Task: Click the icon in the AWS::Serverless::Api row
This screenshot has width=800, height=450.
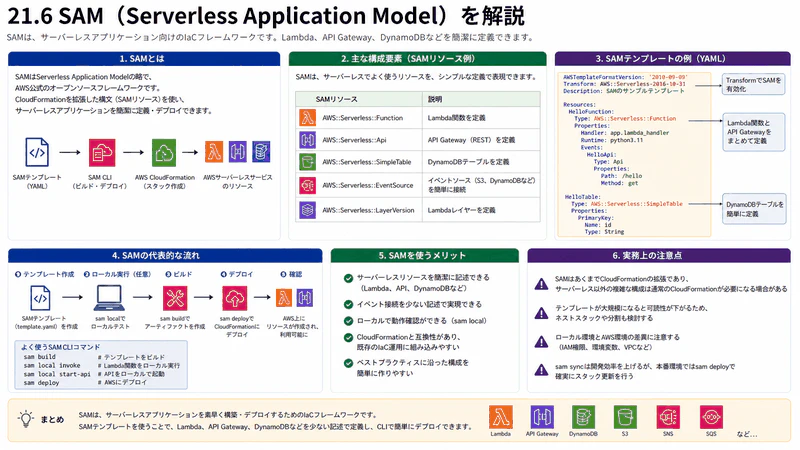Action: [x=307, y=139]
